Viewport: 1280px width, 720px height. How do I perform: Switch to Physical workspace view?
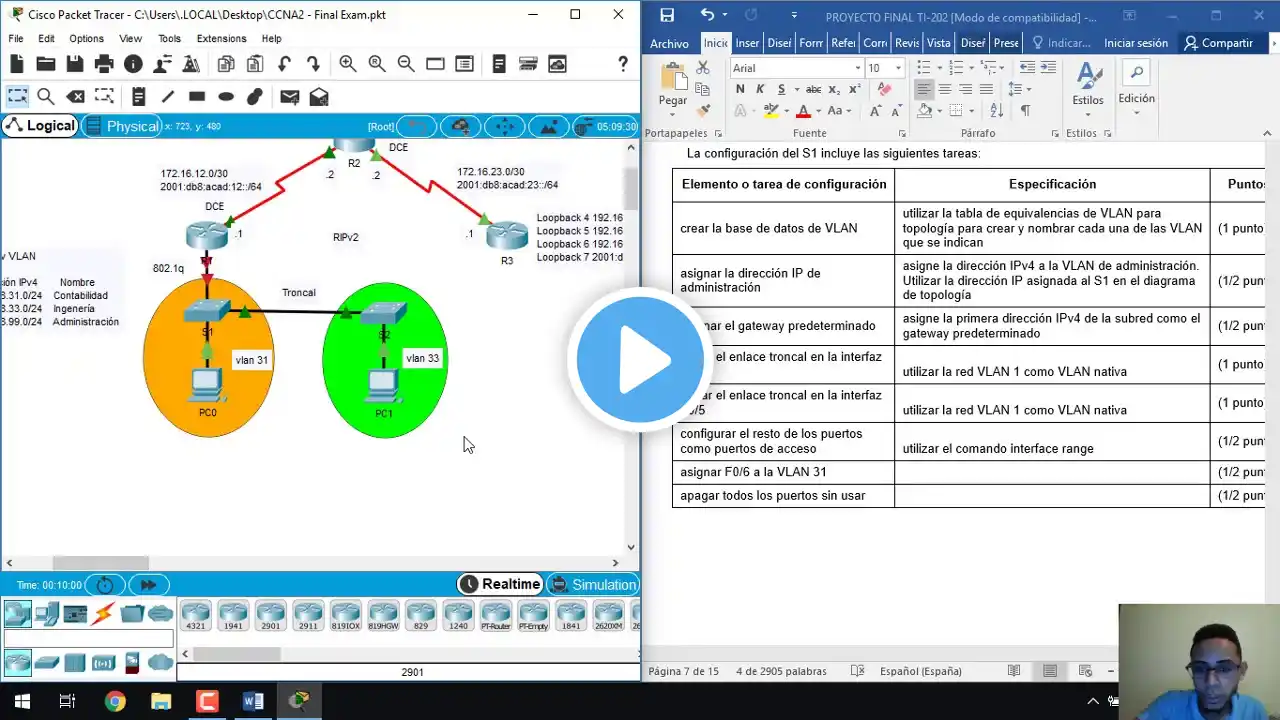(x=121, y=126)
